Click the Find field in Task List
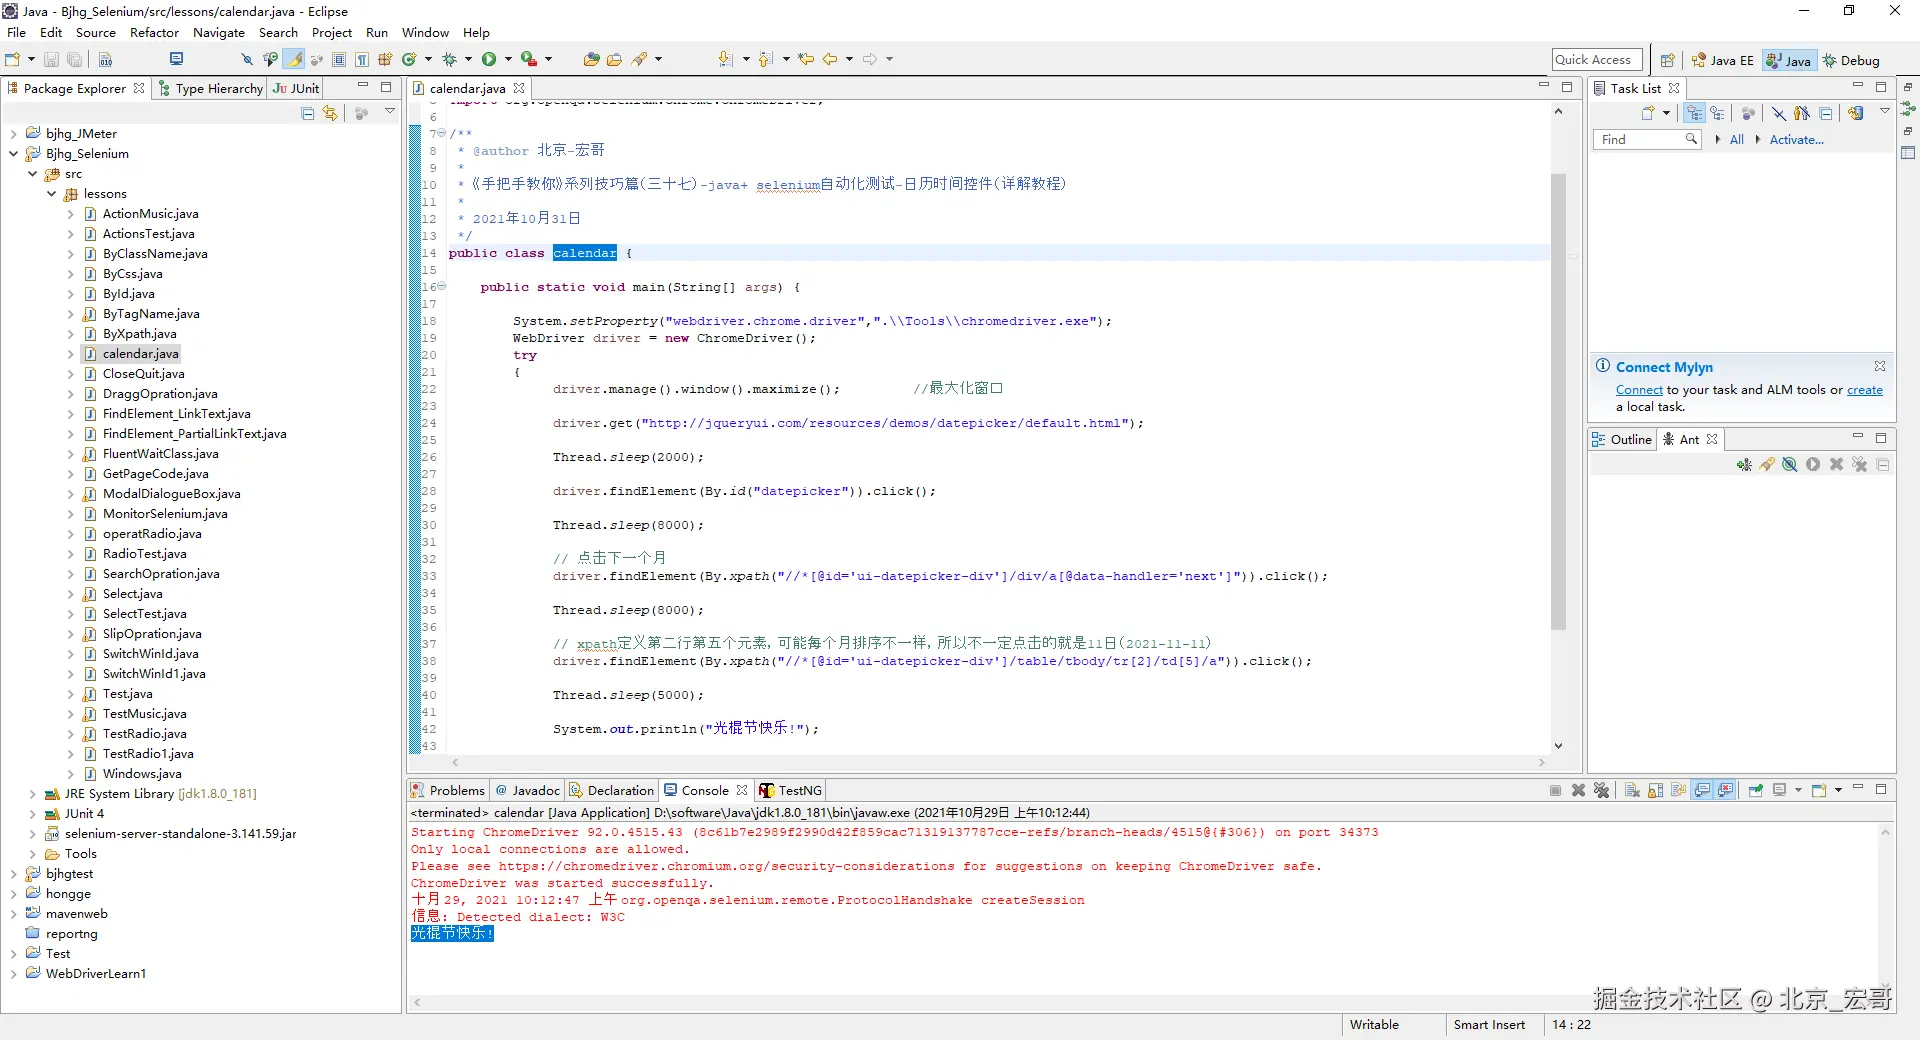1920x1040 pixels. [x=1646, y=140]
